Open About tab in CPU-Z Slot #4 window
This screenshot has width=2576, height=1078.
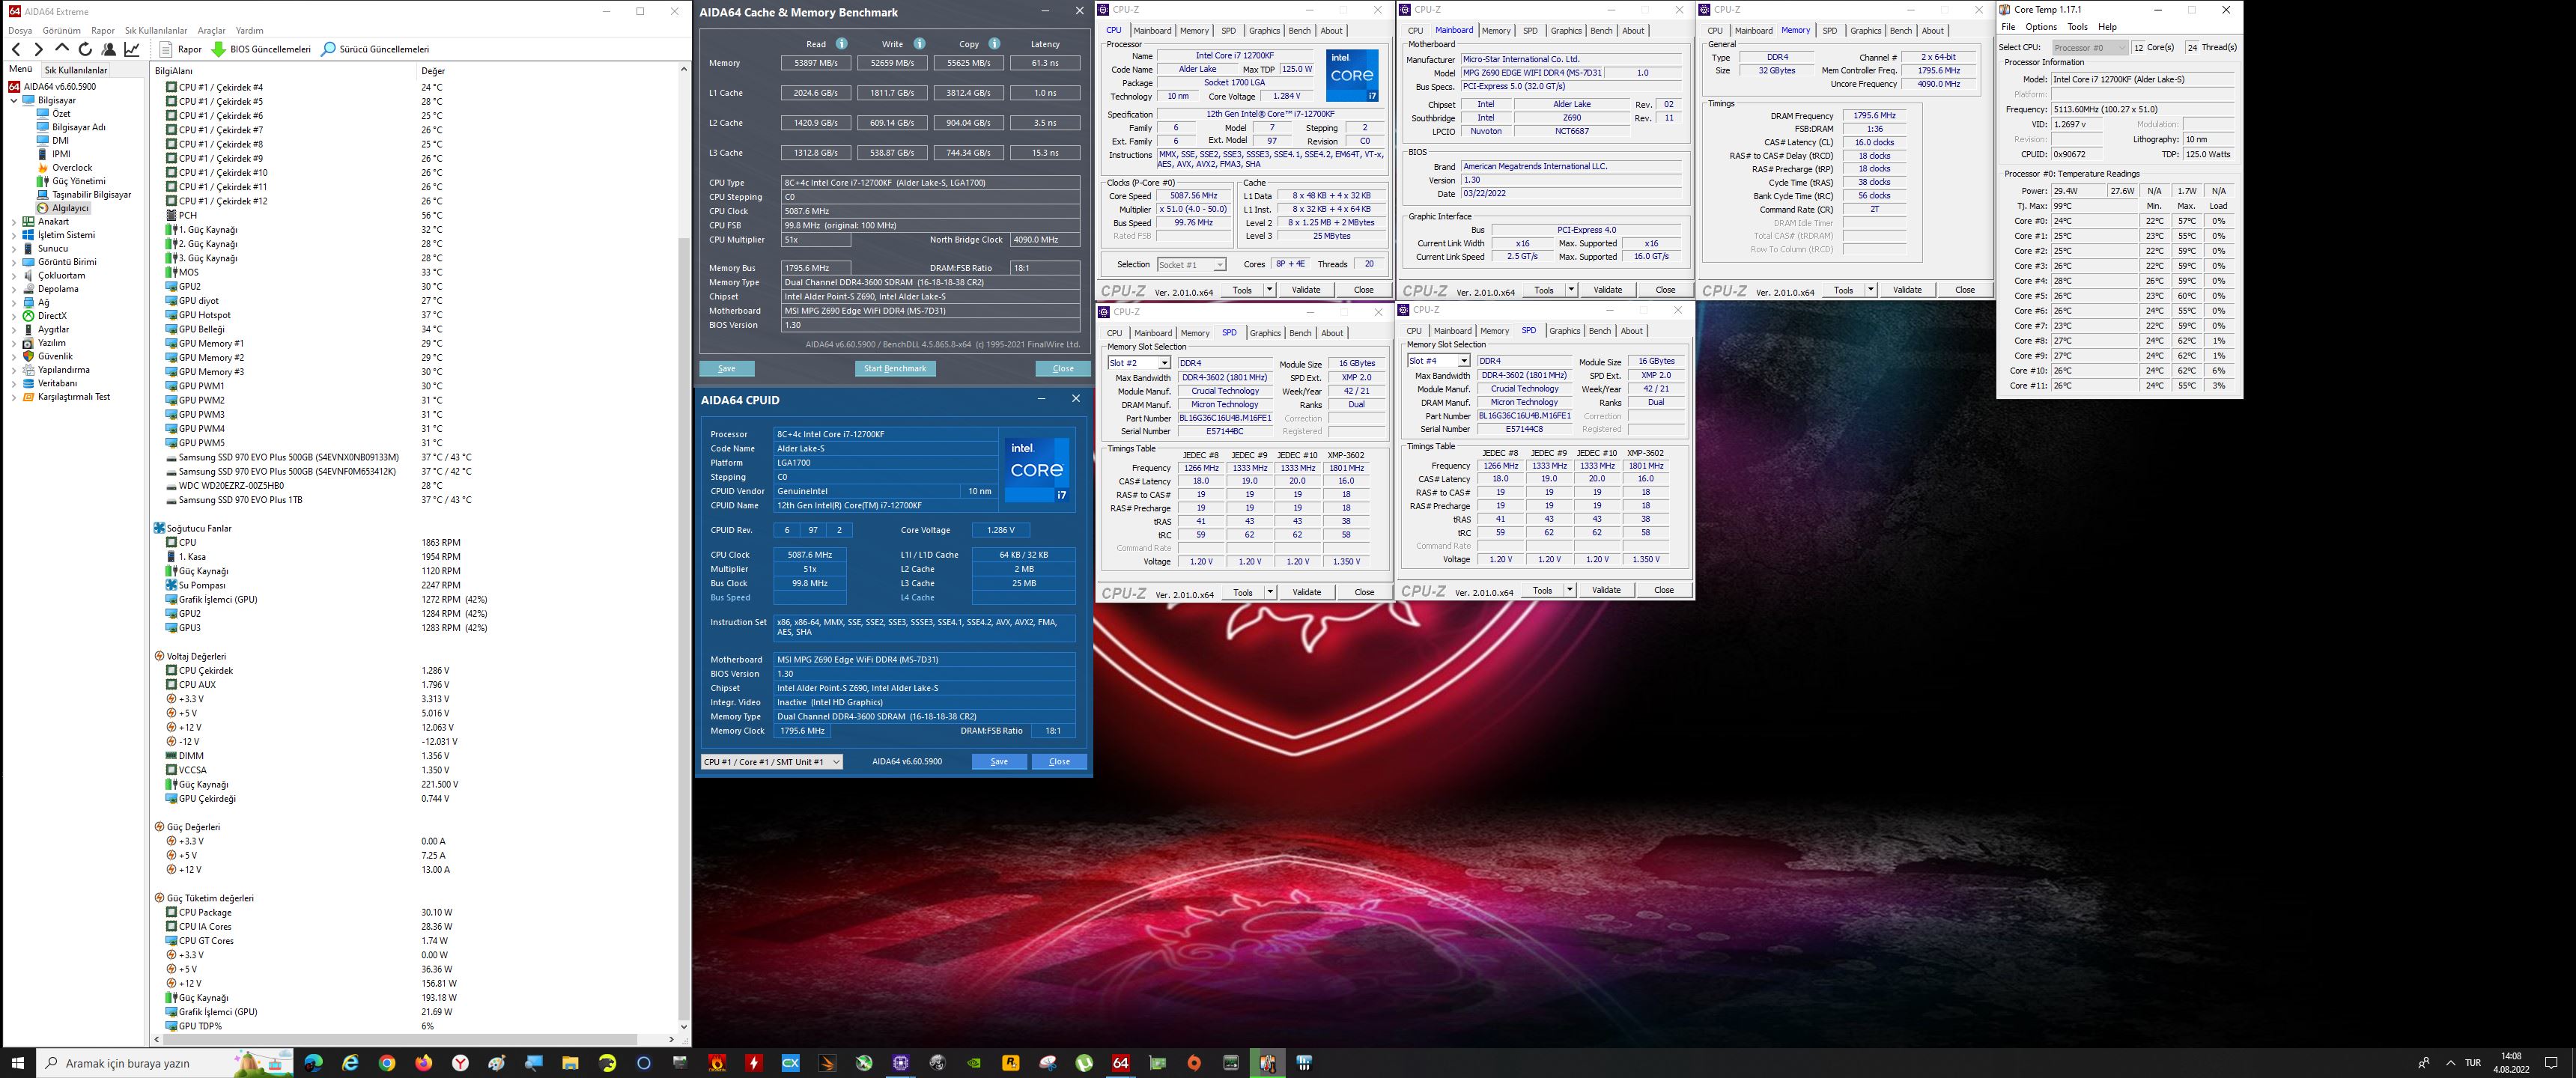pos(1631,331)
